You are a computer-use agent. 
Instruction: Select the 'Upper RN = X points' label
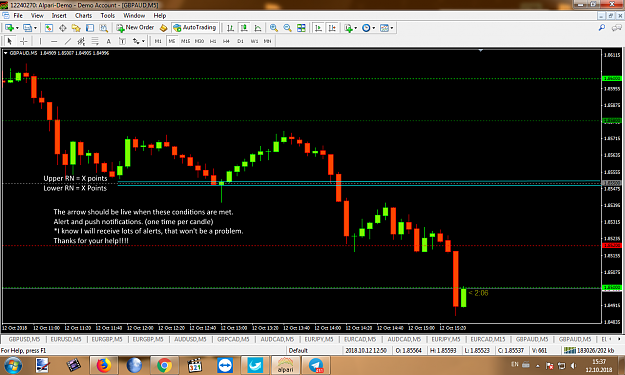click(x=75, y=178)
